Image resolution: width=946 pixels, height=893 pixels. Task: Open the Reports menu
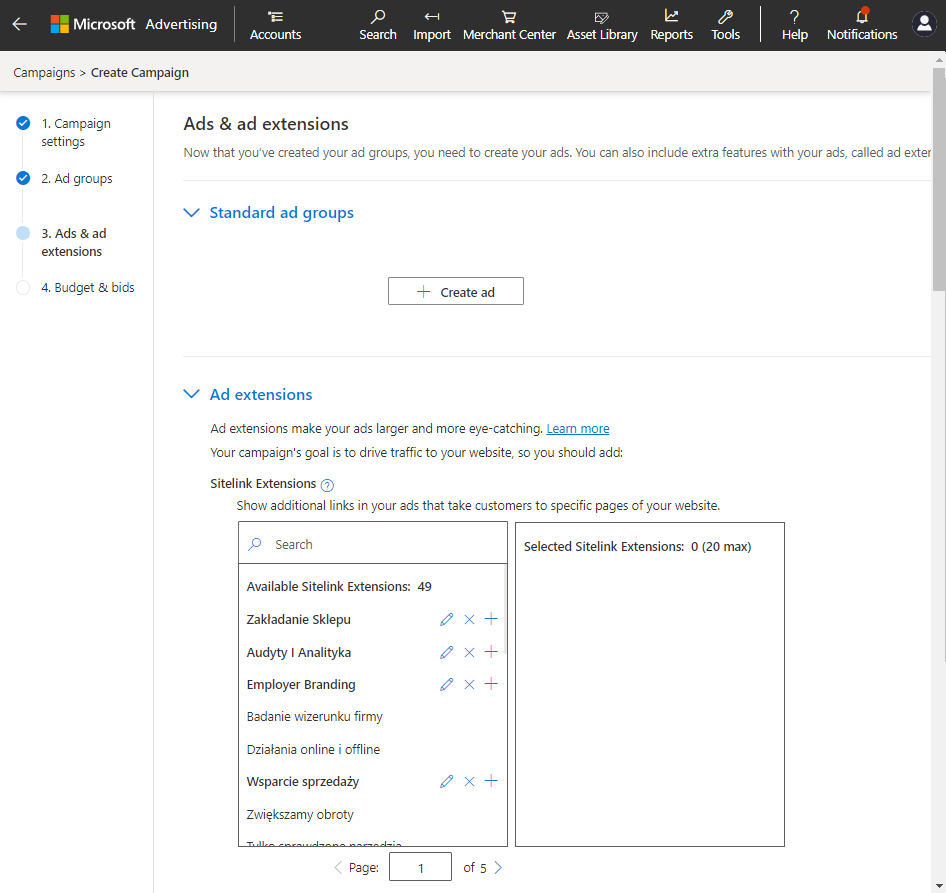671,25
